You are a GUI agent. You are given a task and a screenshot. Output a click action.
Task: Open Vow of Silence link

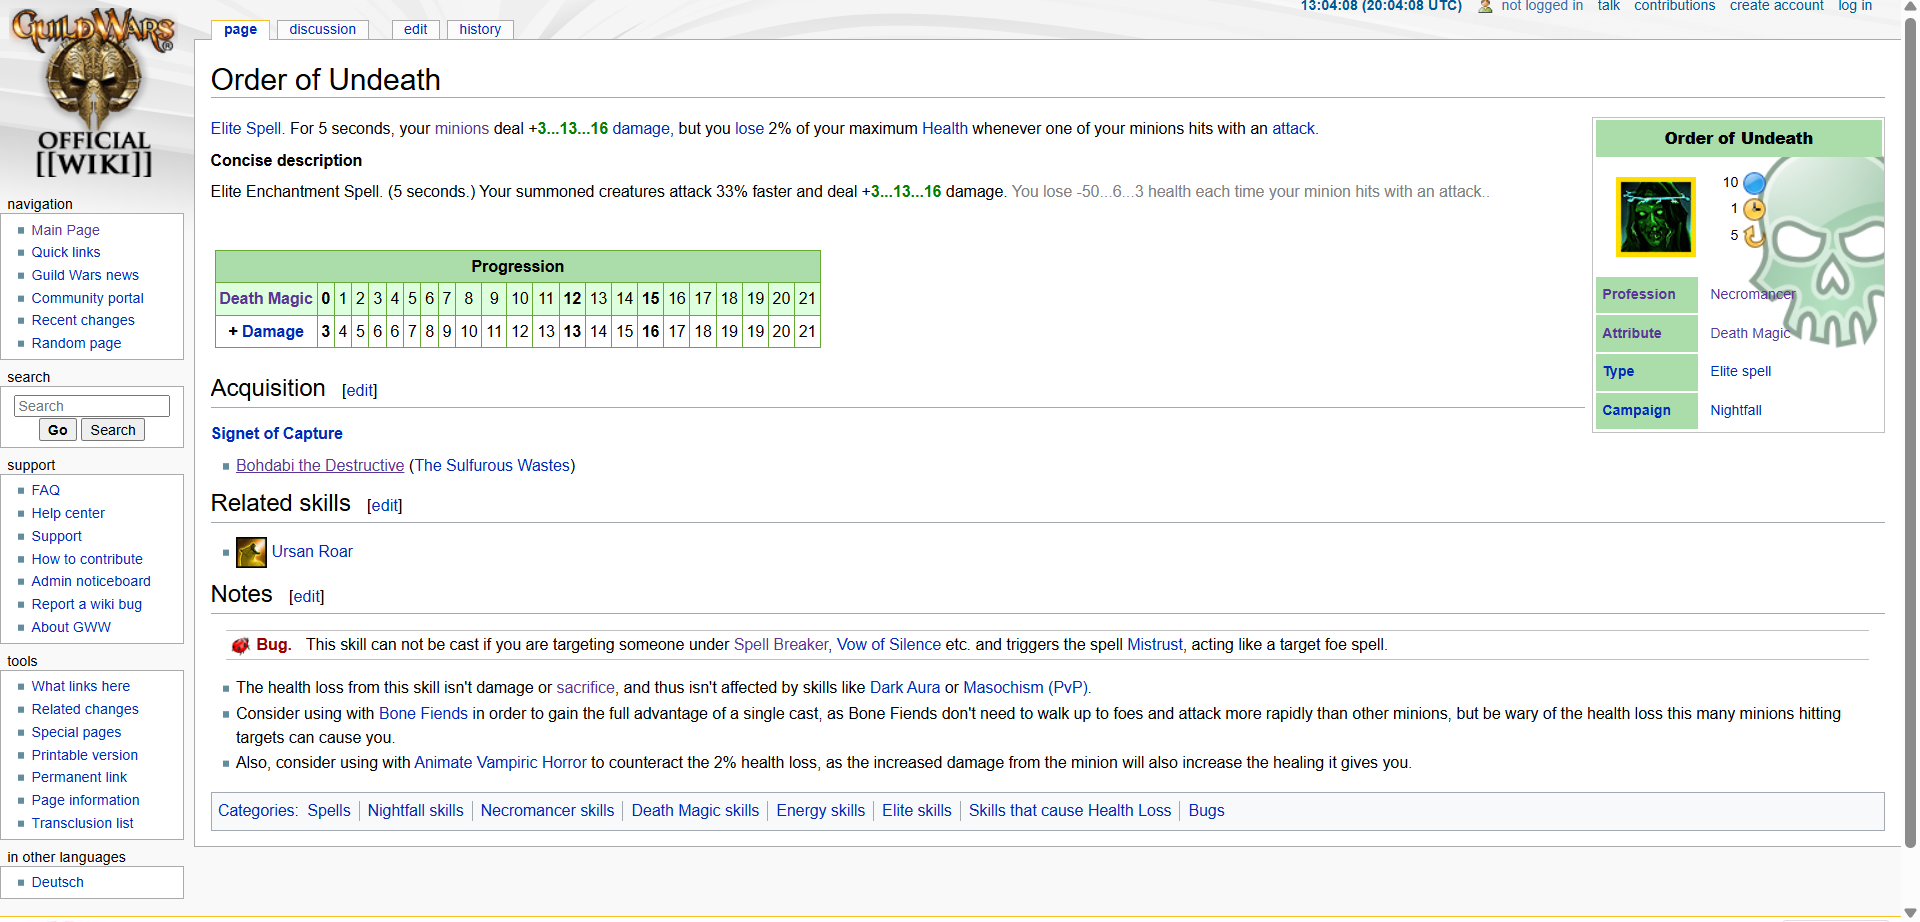[x=889, y=644]
